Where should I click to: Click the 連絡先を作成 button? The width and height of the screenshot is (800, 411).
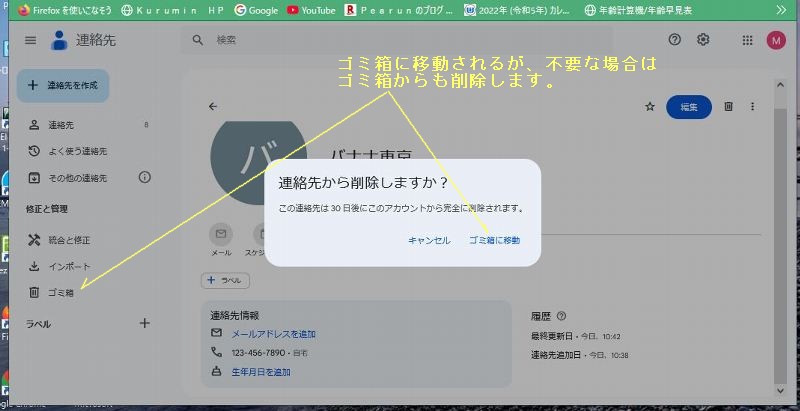click(x=63, y=86)
